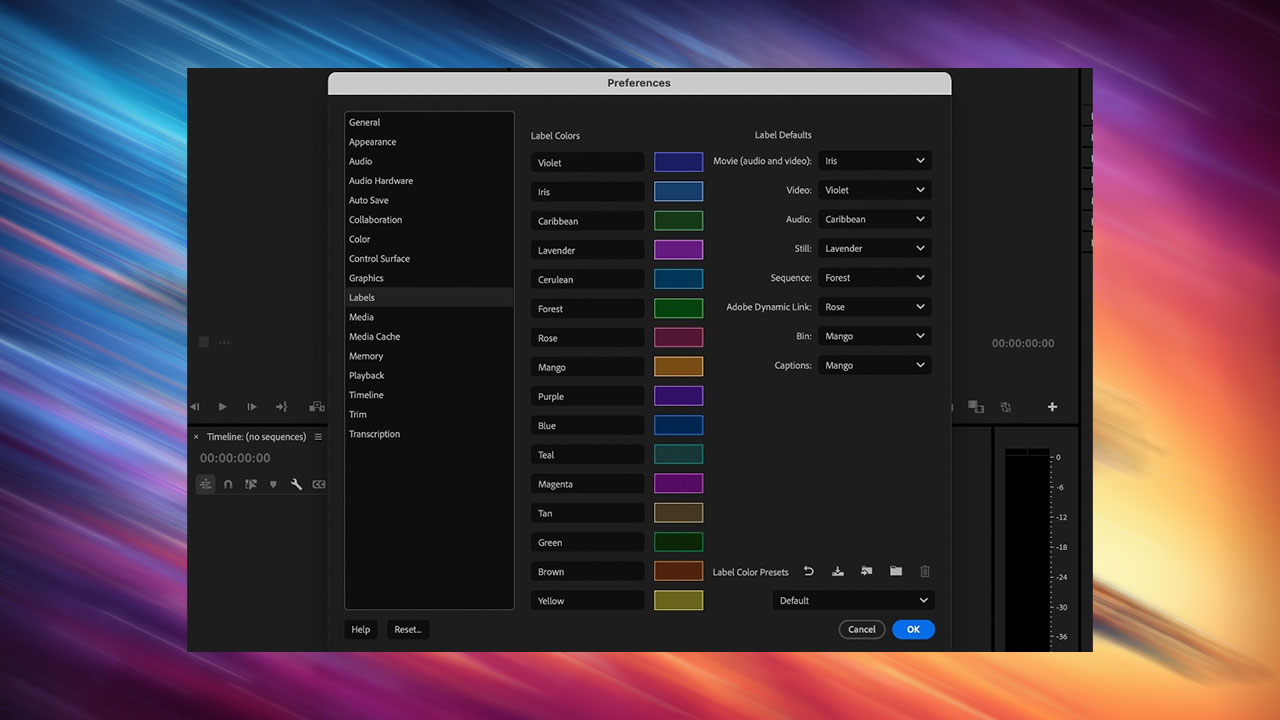Toggle Snap in the Timeline toolbar
Viewport: 1280px width, 720px height.
click(x=228, y=484)
